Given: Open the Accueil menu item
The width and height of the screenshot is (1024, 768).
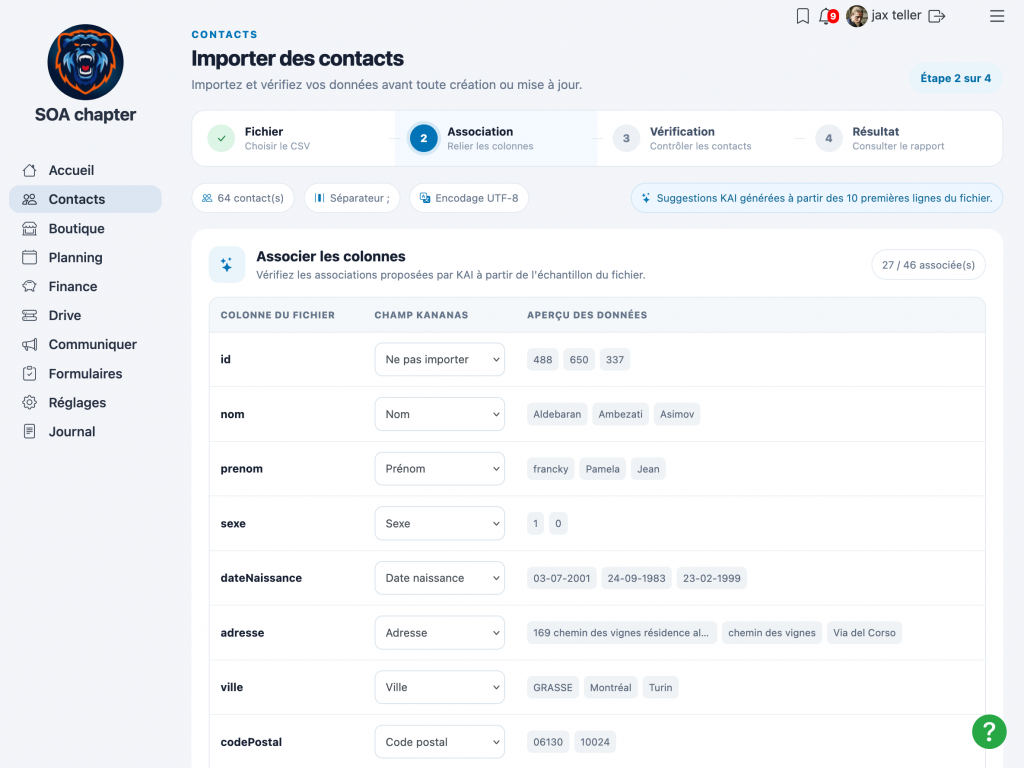Looking at the screenshot, I should (86, 170).
